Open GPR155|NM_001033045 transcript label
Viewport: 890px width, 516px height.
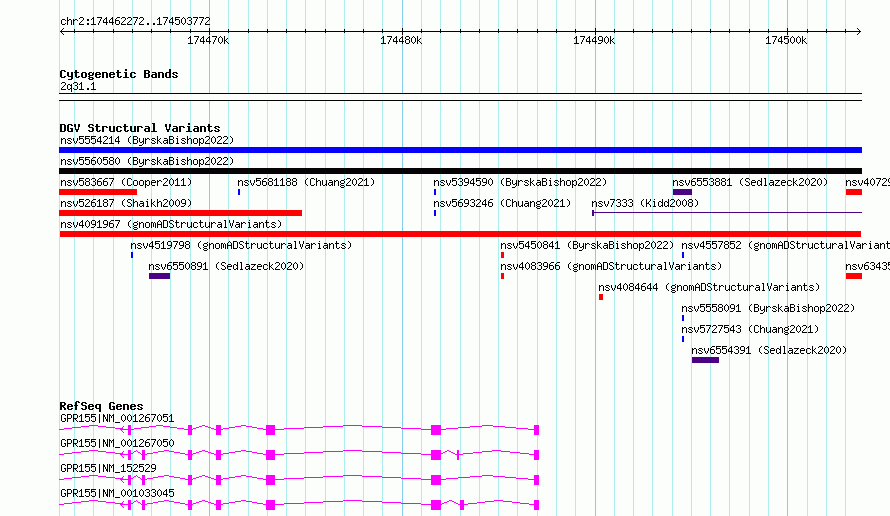[117, 493]
